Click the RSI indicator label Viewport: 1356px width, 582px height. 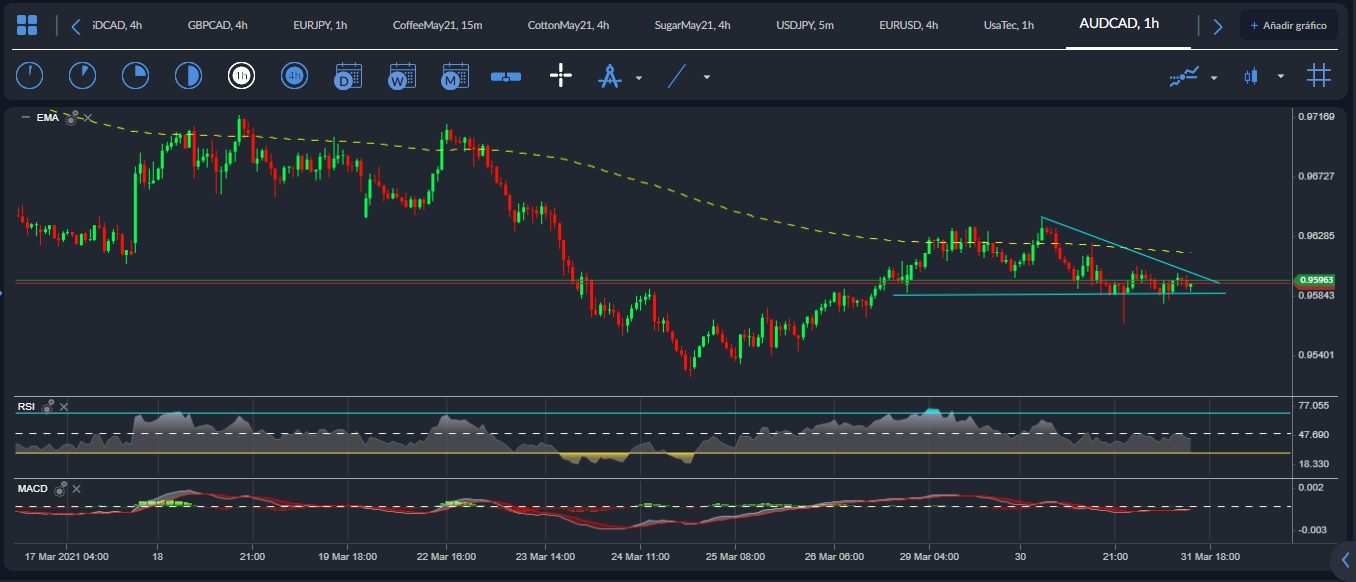coord(26,407)
